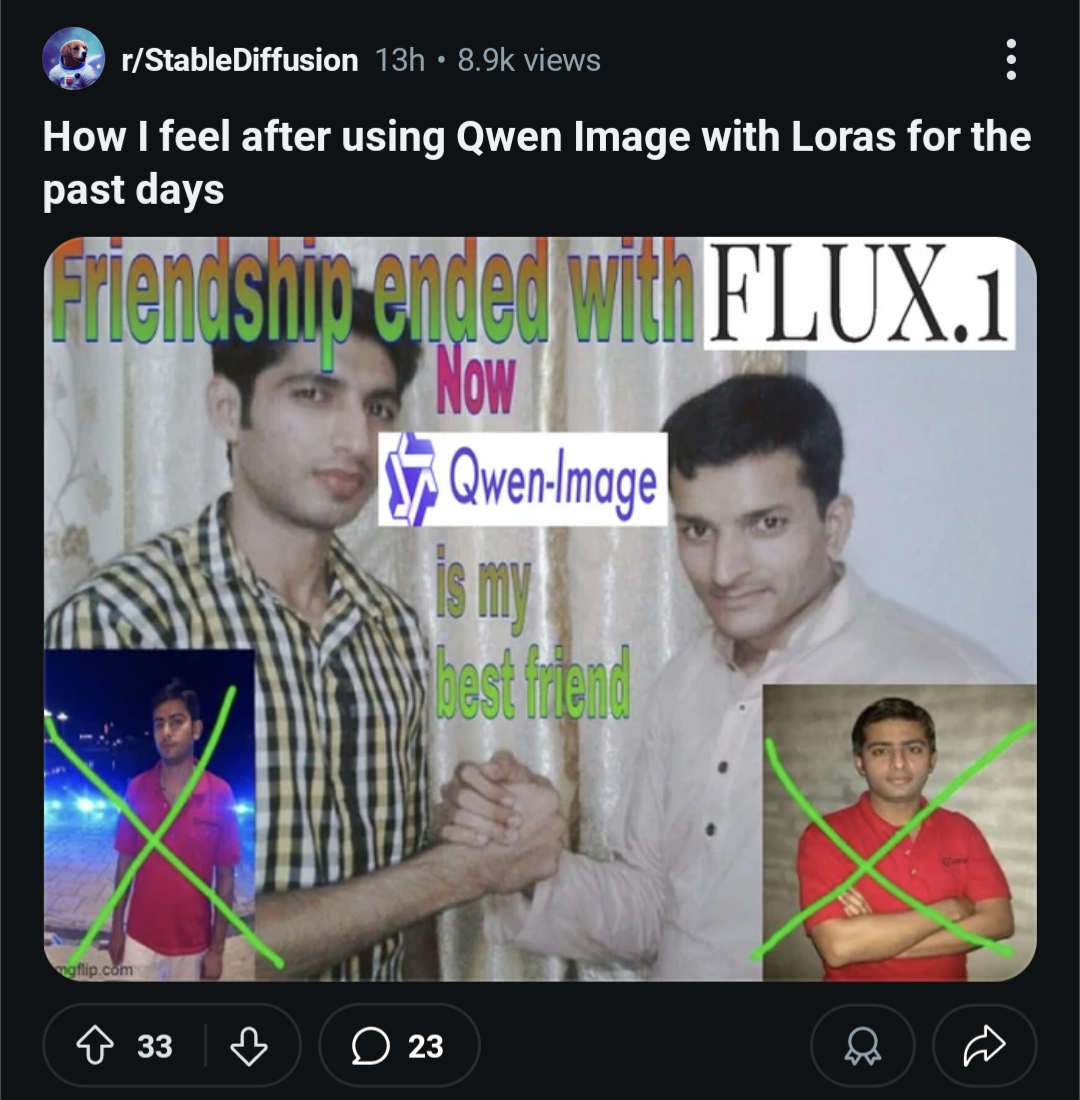Open the comments with 23 replies

click(399, 1045)
